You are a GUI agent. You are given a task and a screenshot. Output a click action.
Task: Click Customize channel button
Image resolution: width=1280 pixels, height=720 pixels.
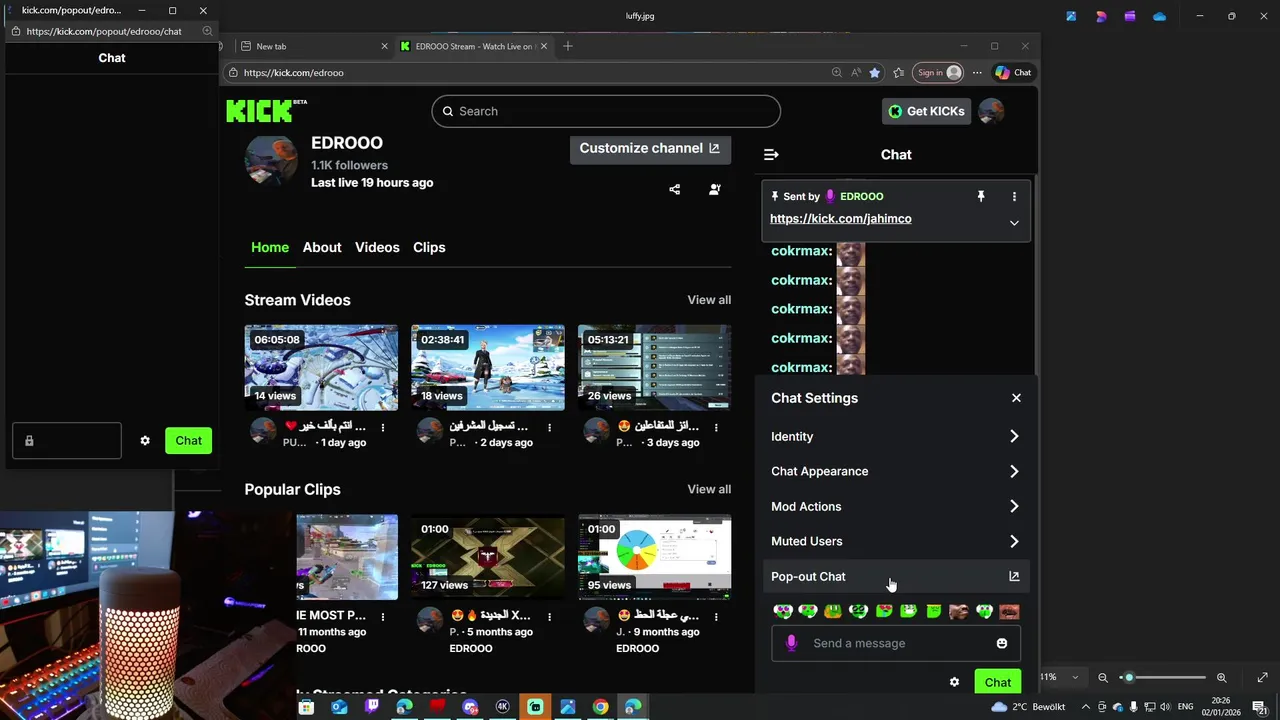(650, 148)
